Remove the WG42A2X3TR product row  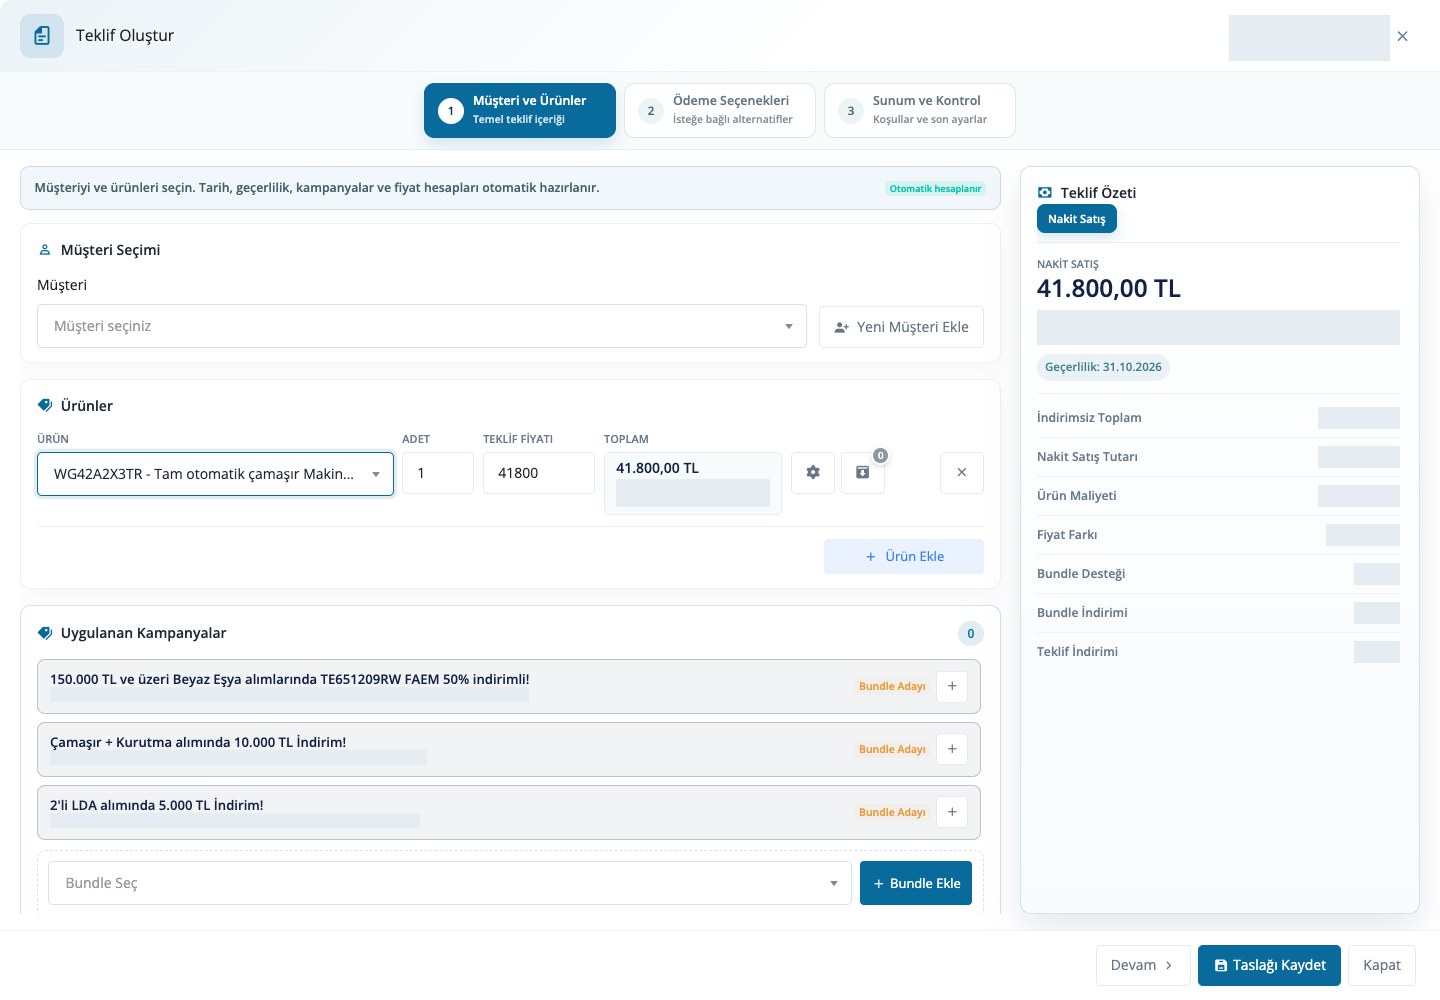point(962,473)
